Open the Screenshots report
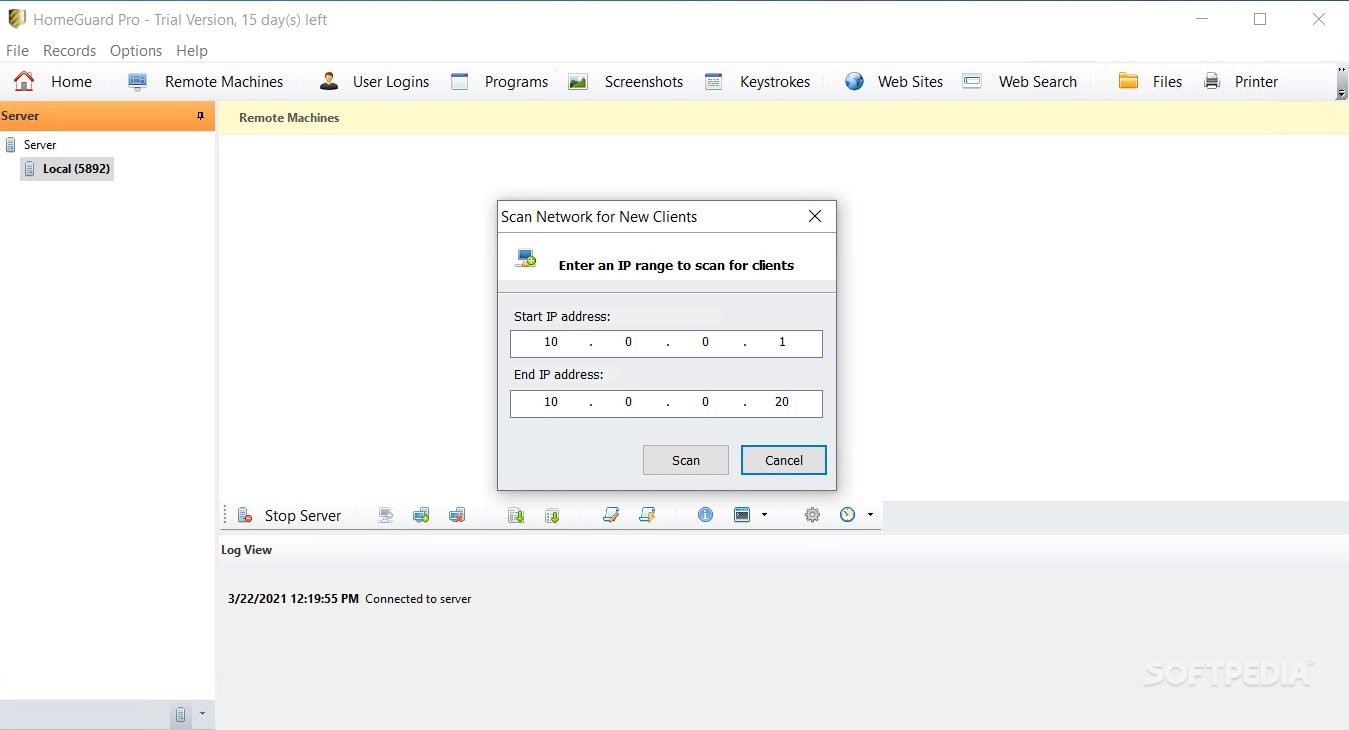 [x=626, y=82]
